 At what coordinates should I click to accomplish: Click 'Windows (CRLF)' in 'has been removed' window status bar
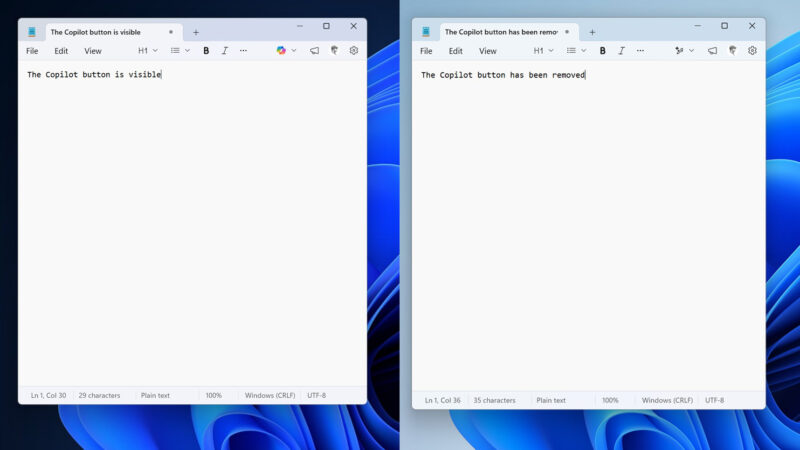[x=667, y=401]
